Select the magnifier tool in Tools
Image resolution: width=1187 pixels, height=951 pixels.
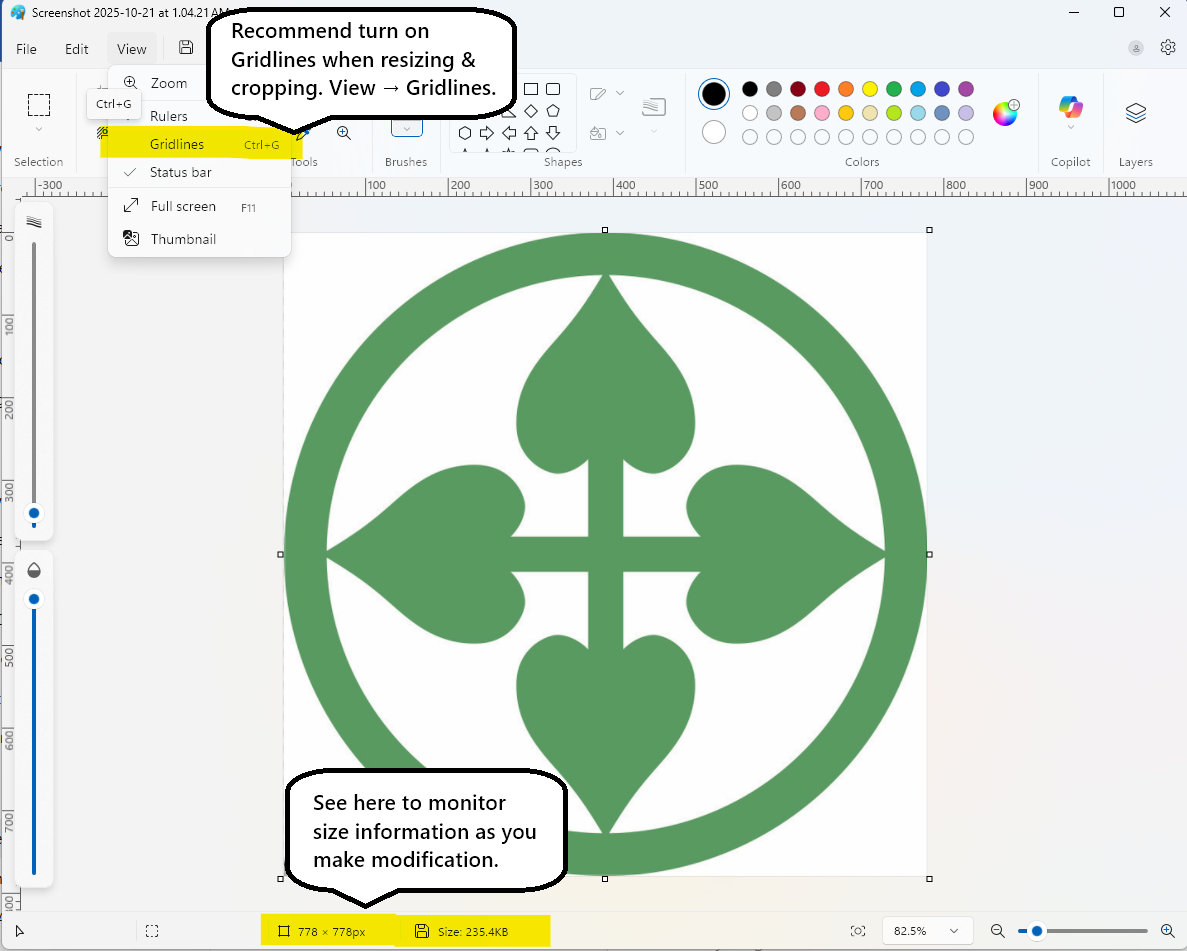tap(344, 133)
